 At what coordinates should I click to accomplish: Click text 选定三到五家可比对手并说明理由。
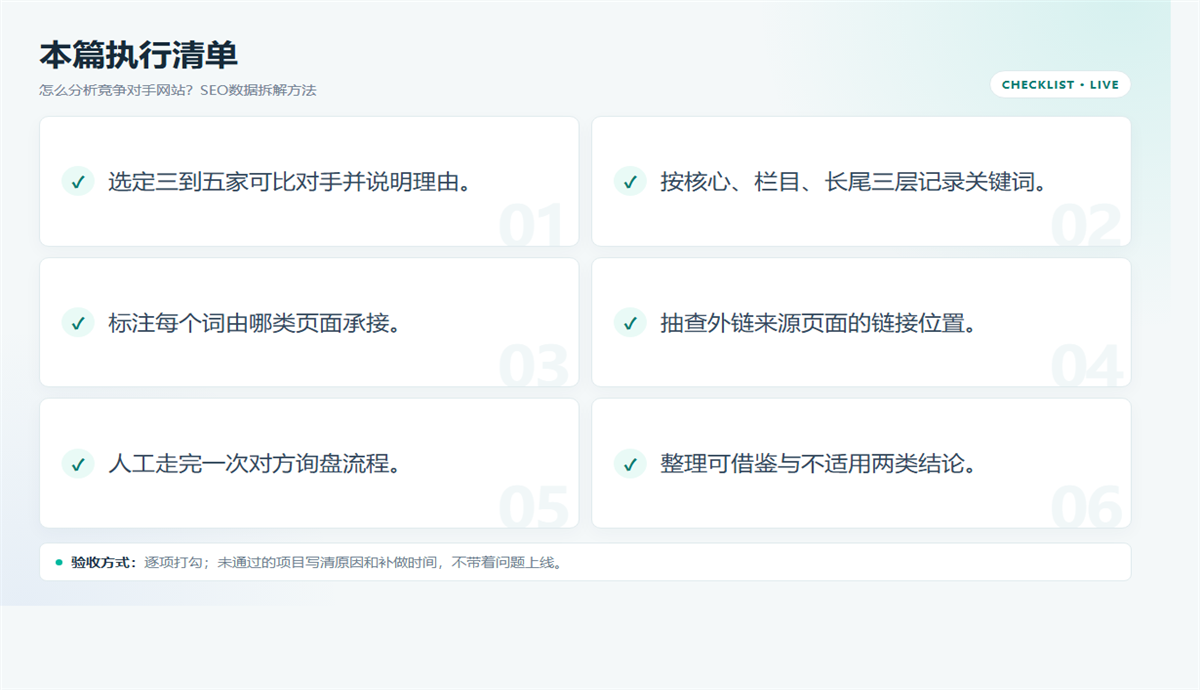[290, 182]
